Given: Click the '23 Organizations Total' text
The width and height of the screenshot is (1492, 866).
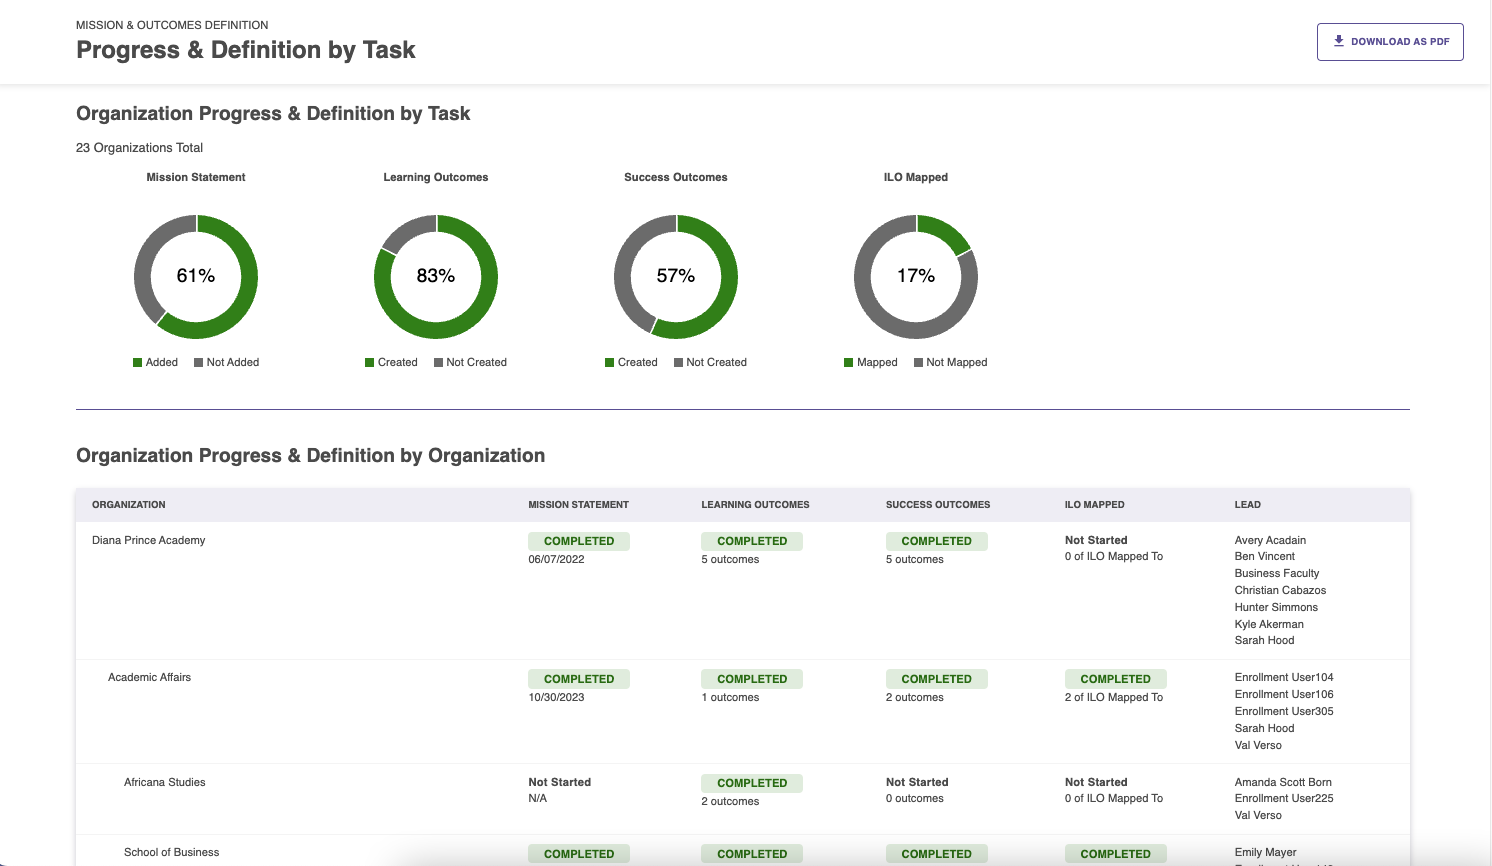Looking at the screenshot, I should point(140,148).
